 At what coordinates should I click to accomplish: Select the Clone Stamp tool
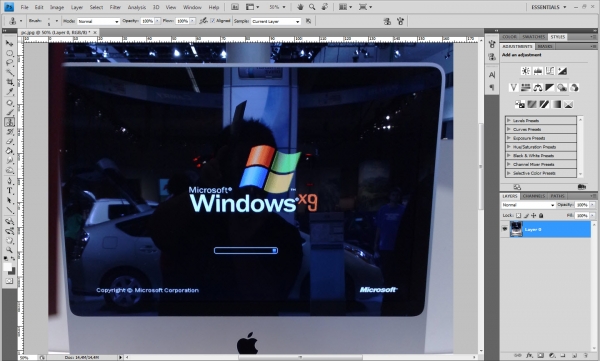[x=10, y=122]
